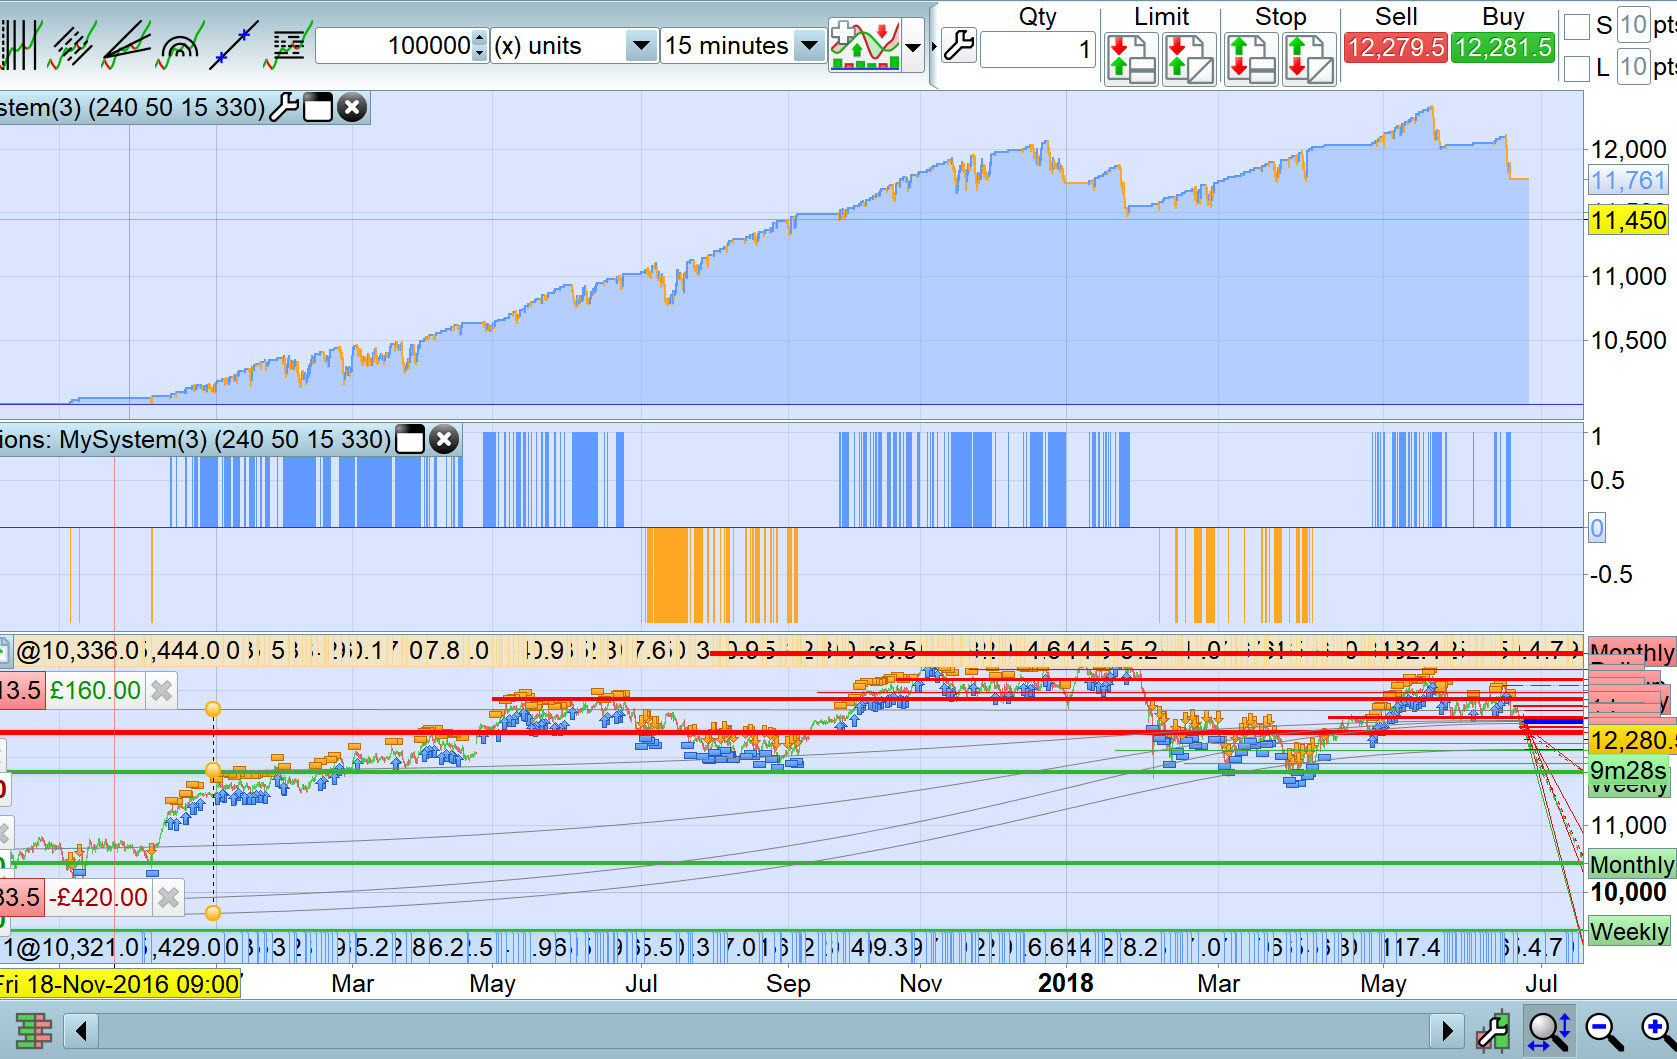Close the equity curve MySystem panel

click(352, 107)
